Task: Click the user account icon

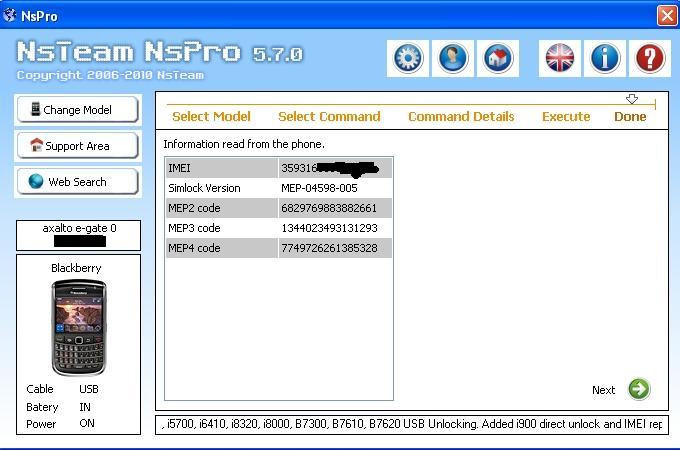Action: click(453, 58)
